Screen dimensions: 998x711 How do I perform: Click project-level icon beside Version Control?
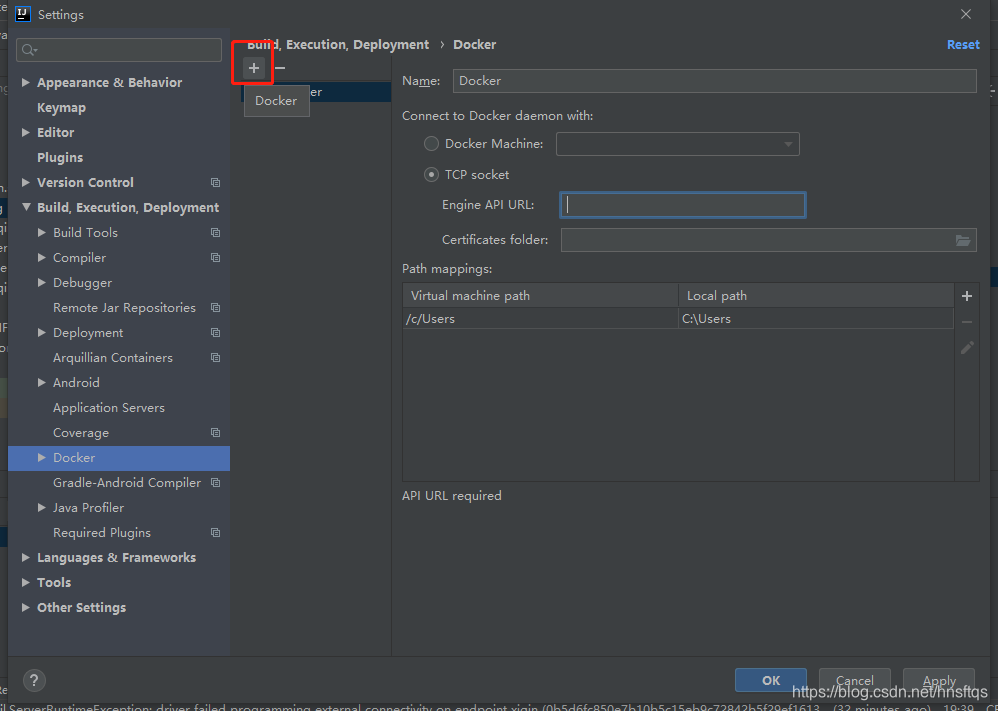pyautogui.click(x=215, y=183)
